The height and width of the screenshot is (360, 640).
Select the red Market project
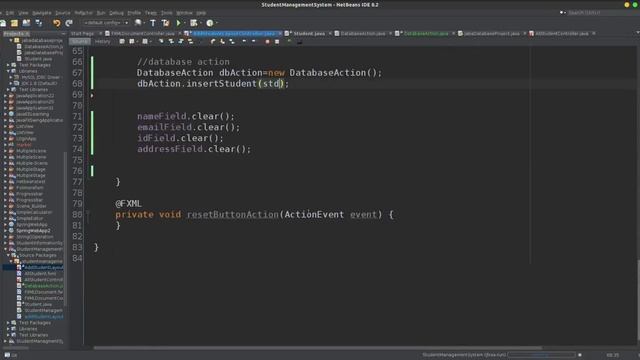24,144
